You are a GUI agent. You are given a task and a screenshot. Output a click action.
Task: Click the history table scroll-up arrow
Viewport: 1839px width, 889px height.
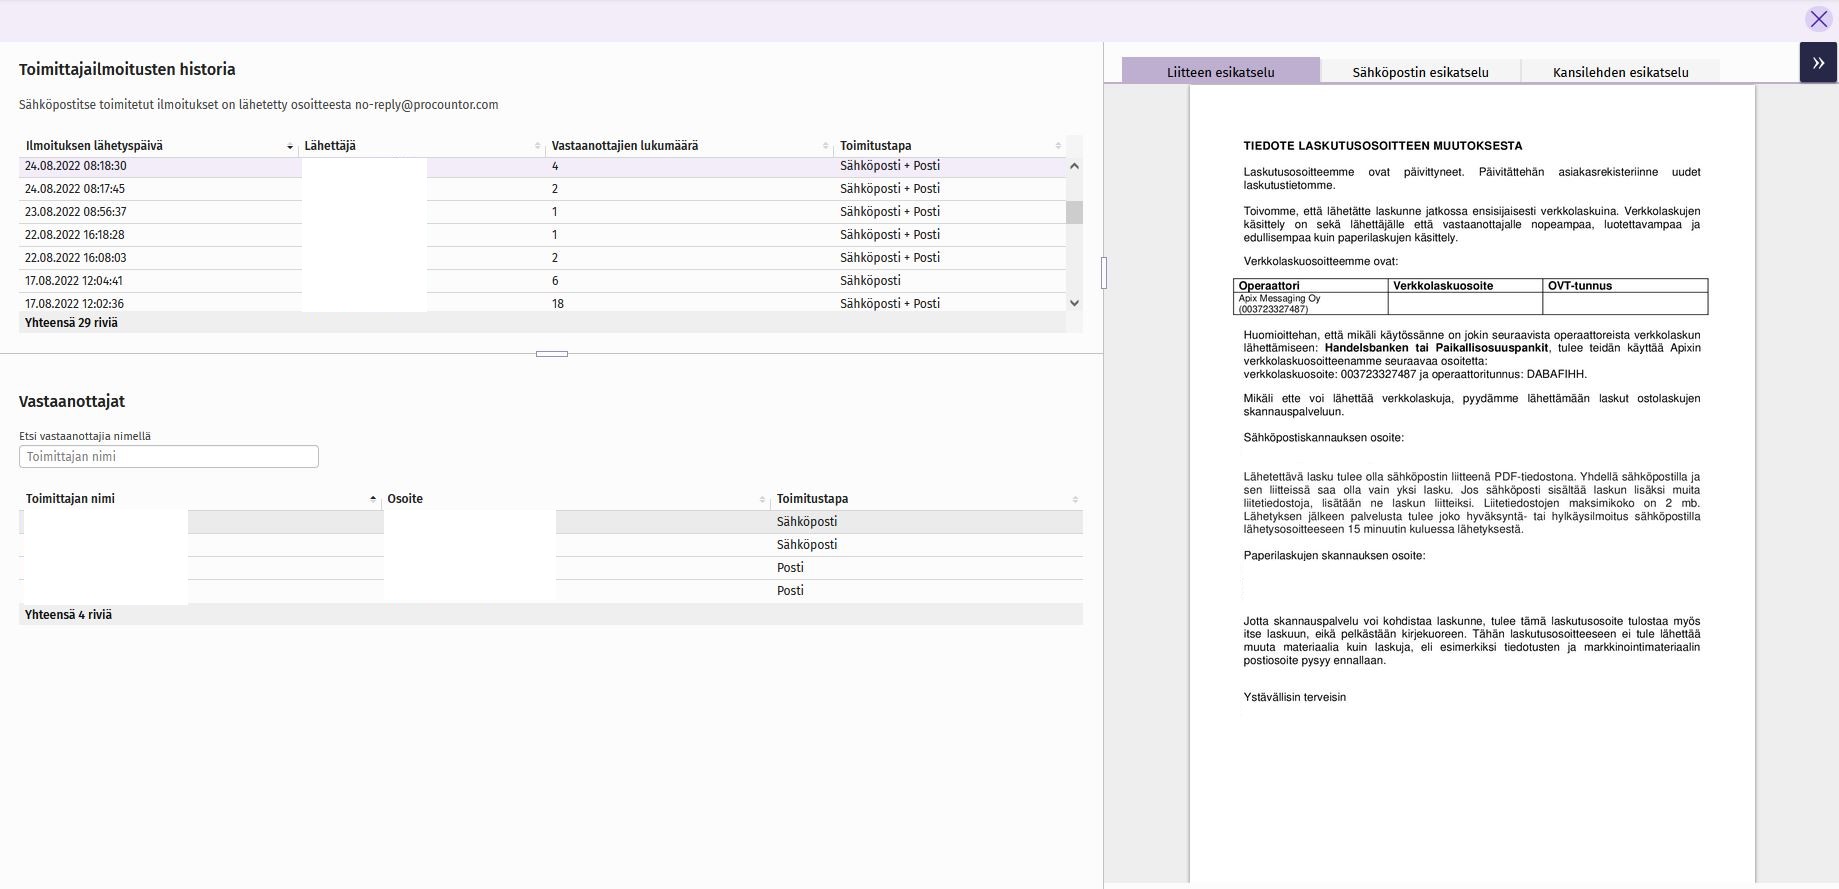tap(1074, 166)
